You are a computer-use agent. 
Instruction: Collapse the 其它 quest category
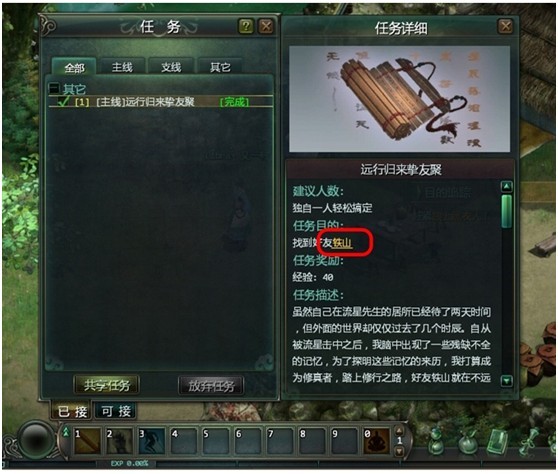pyautogui.click(x=54, y=88)
